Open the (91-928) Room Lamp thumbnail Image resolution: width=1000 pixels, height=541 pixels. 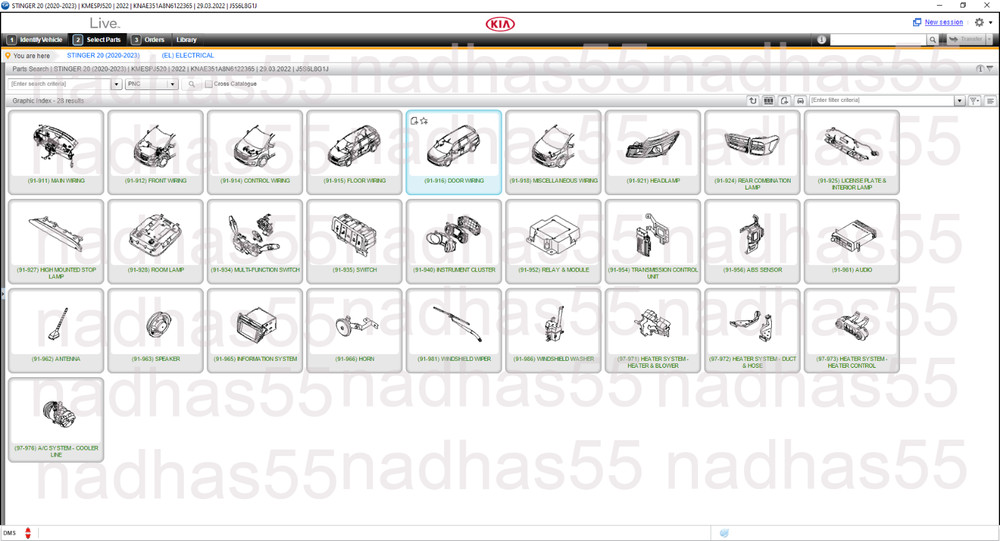[156, 242]
